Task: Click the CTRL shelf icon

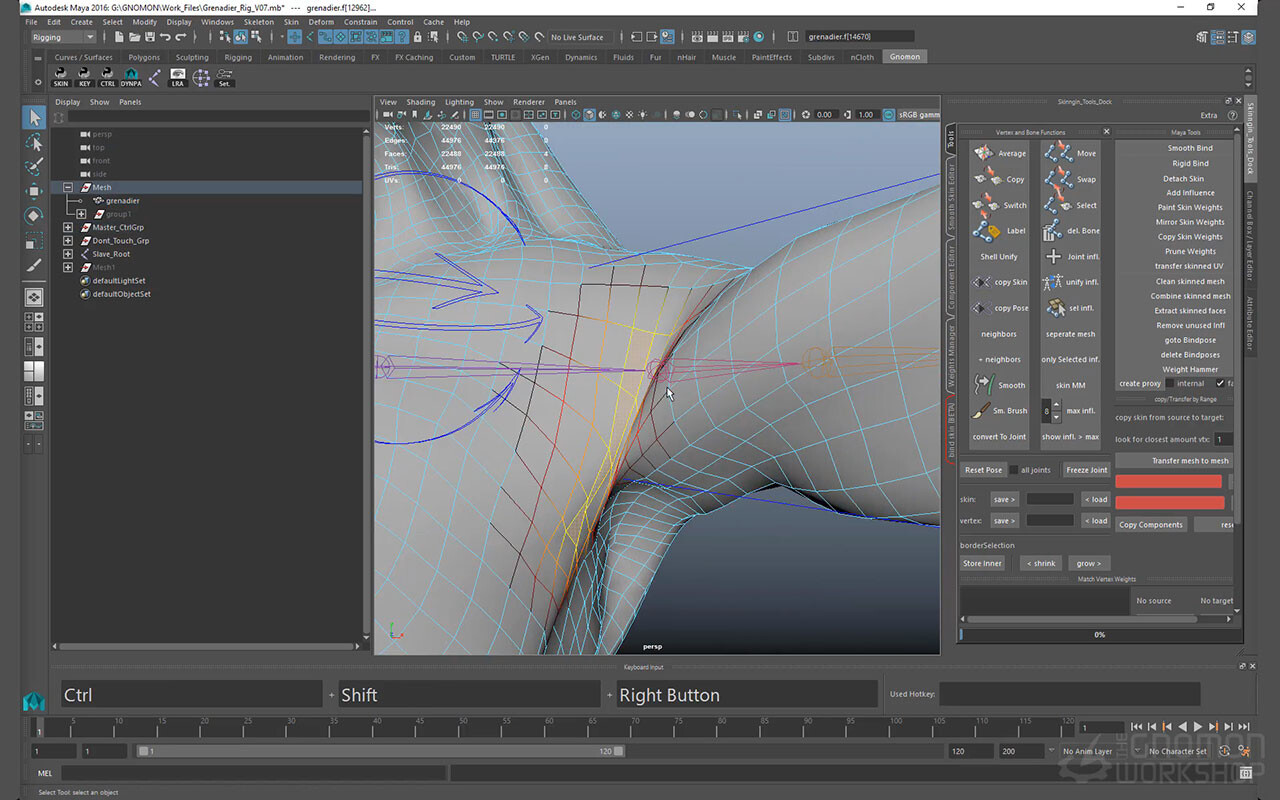Action: pos(108,77)
